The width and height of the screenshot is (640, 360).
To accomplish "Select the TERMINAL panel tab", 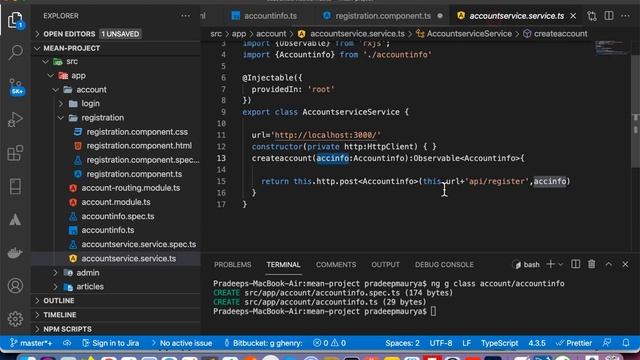I will [x=283, y=264].
